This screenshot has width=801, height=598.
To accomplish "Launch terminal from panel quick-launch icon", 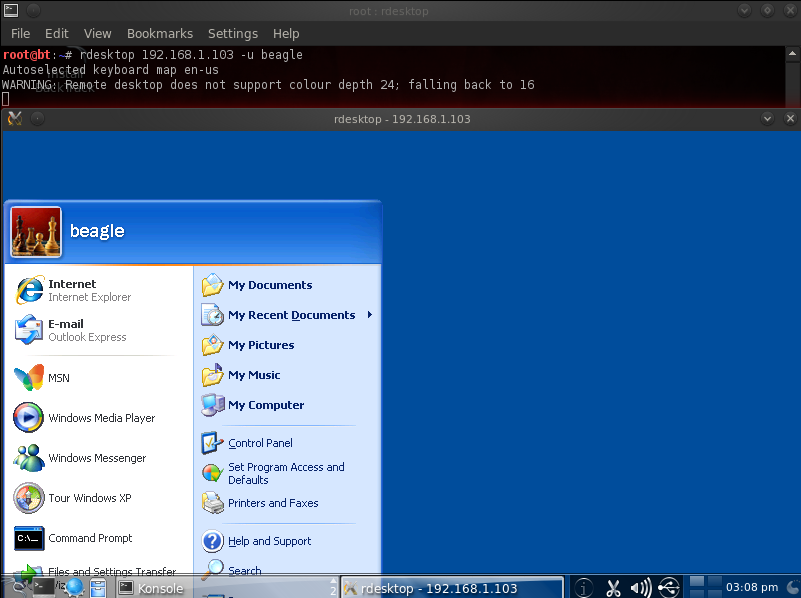I will 44,587.
